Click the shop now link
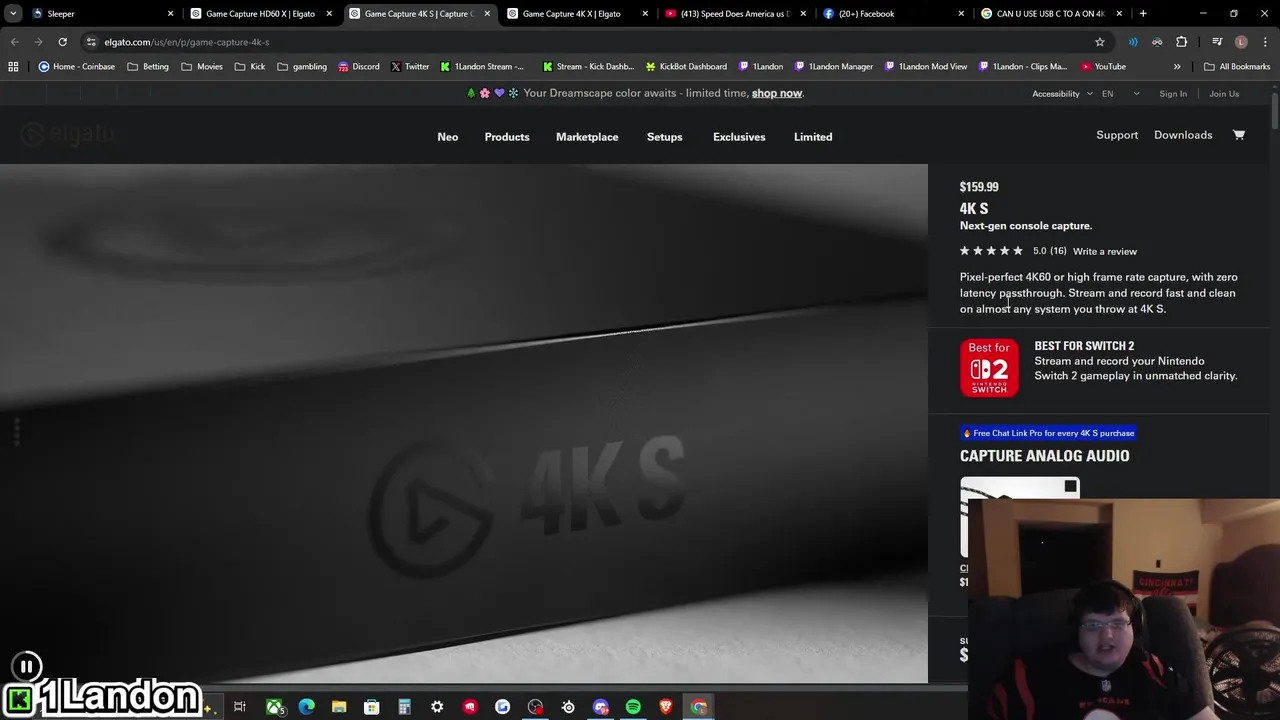1280x720 pixels. [777, 93]
